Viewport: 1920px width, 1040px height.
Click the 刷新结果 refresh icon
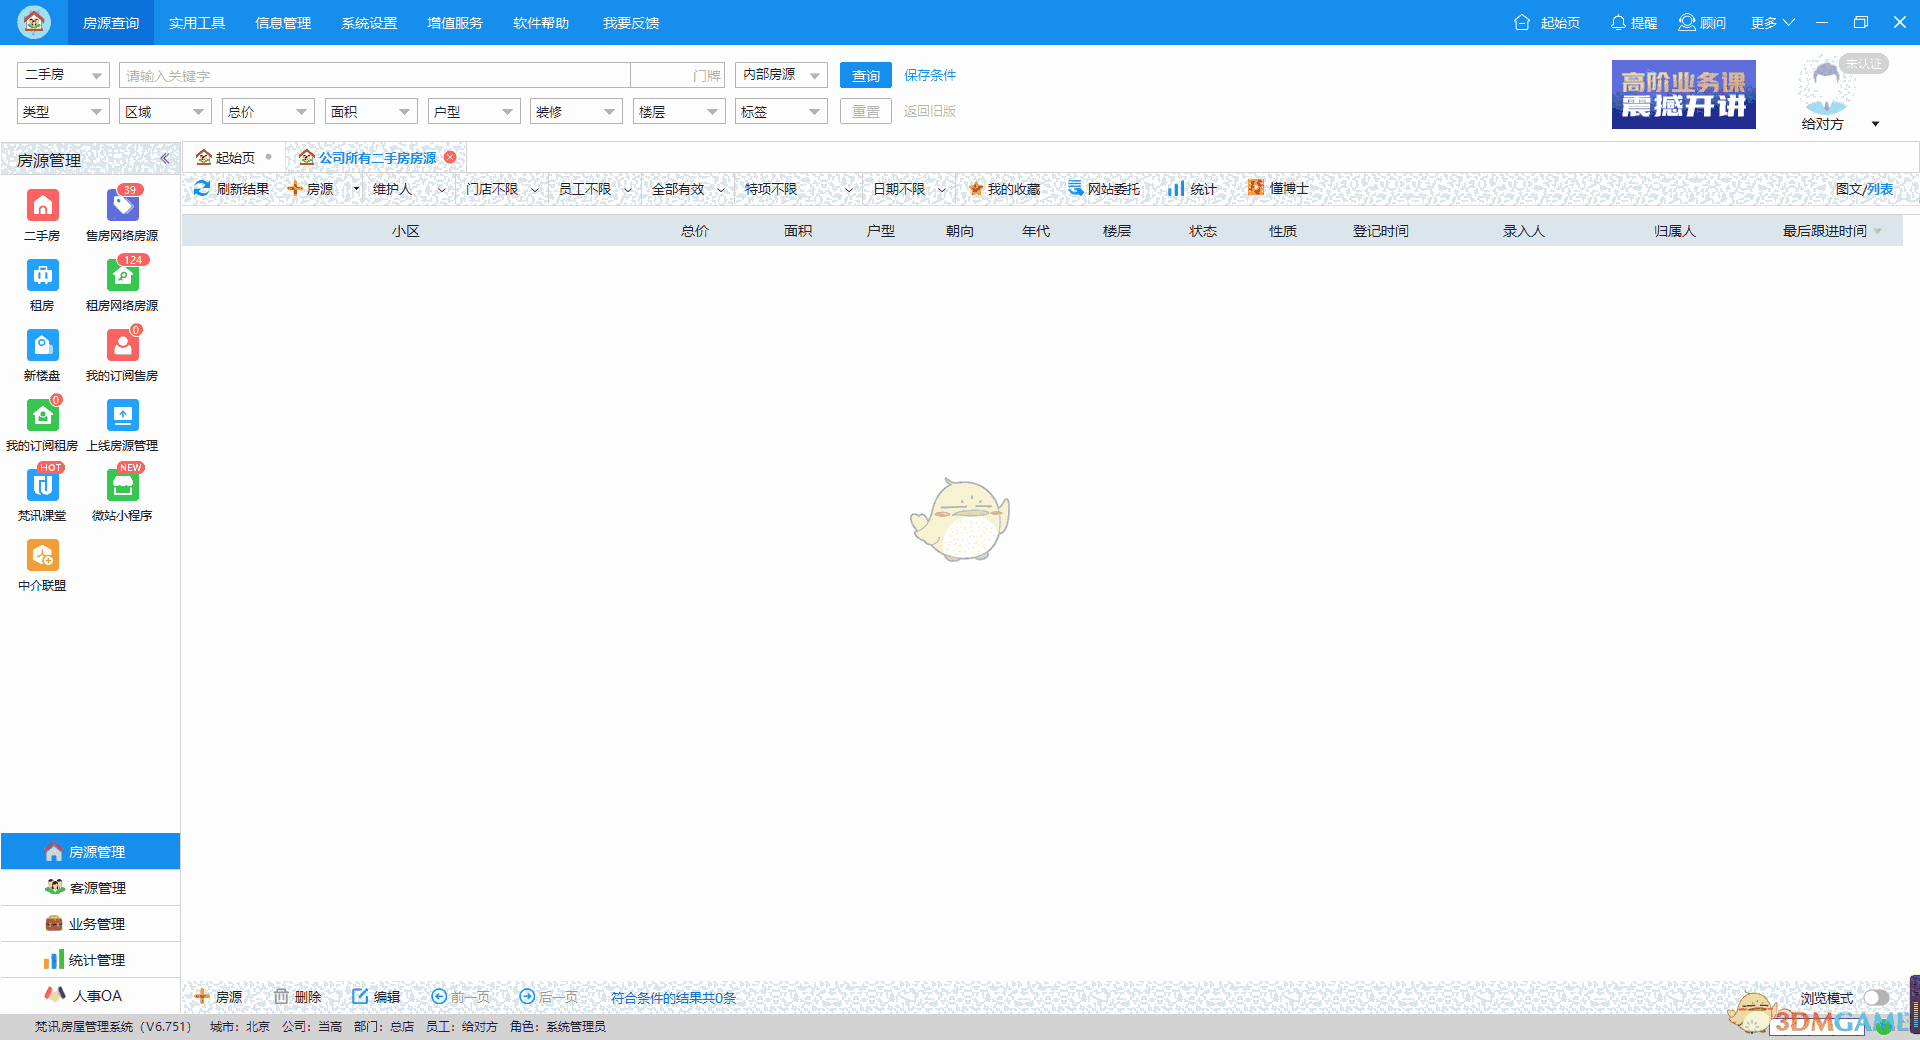202,188
